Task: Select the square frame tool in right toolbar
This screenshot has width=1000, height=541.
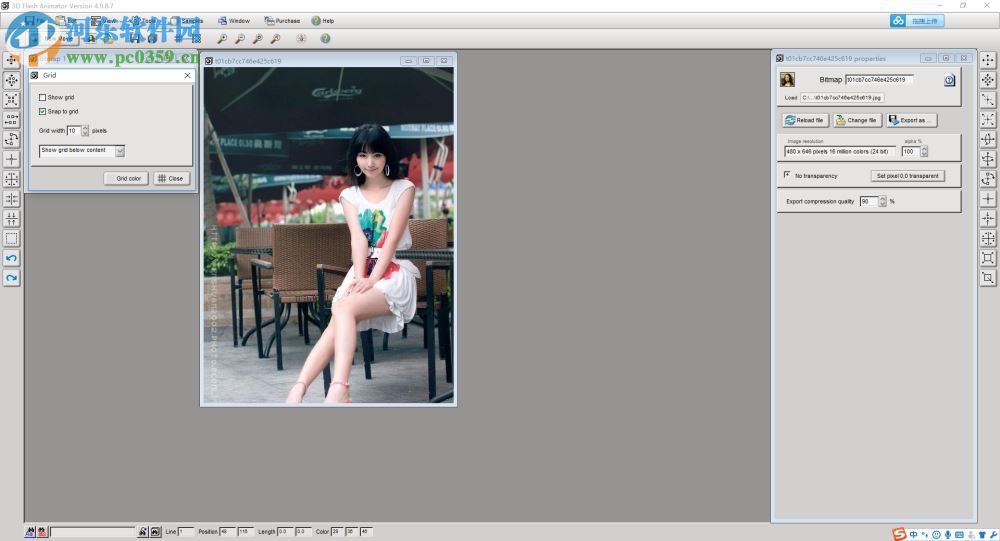Action: click(988, 258)
